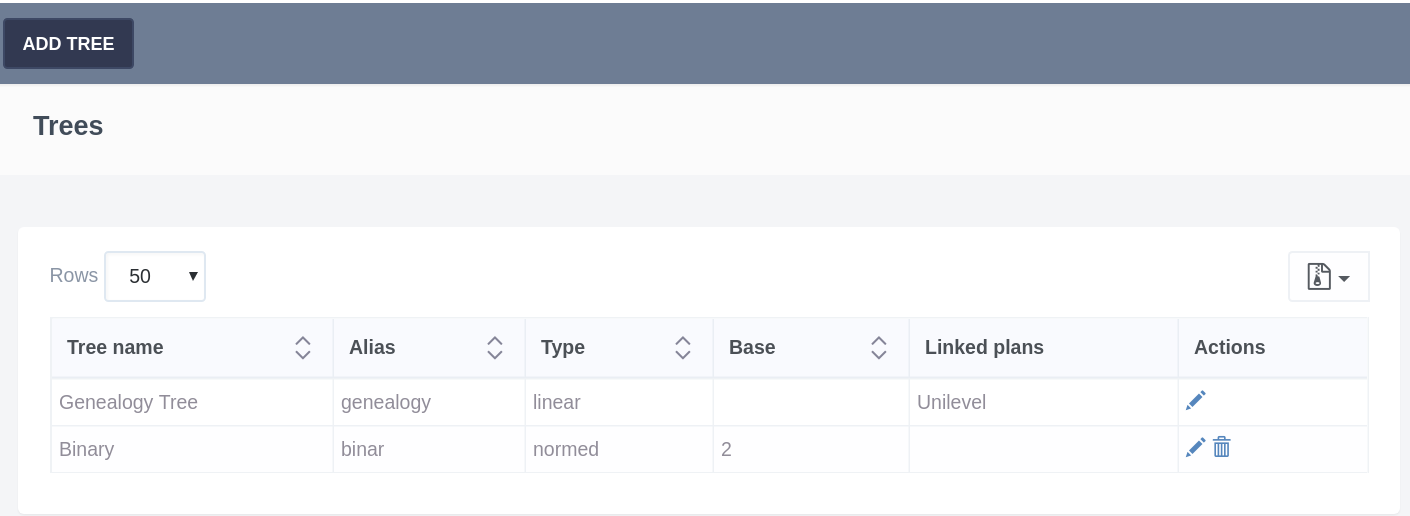Open the export file dropdown
Screen dimensions: 1410x516
point(1328,276)
